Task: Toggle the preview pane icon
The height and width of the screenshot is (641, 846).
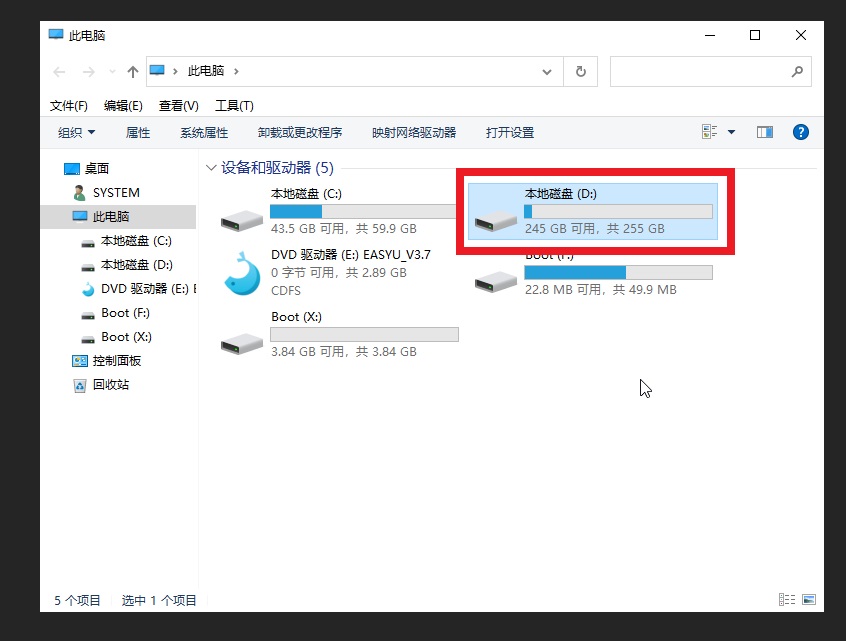Action: (x=765, y=132)
